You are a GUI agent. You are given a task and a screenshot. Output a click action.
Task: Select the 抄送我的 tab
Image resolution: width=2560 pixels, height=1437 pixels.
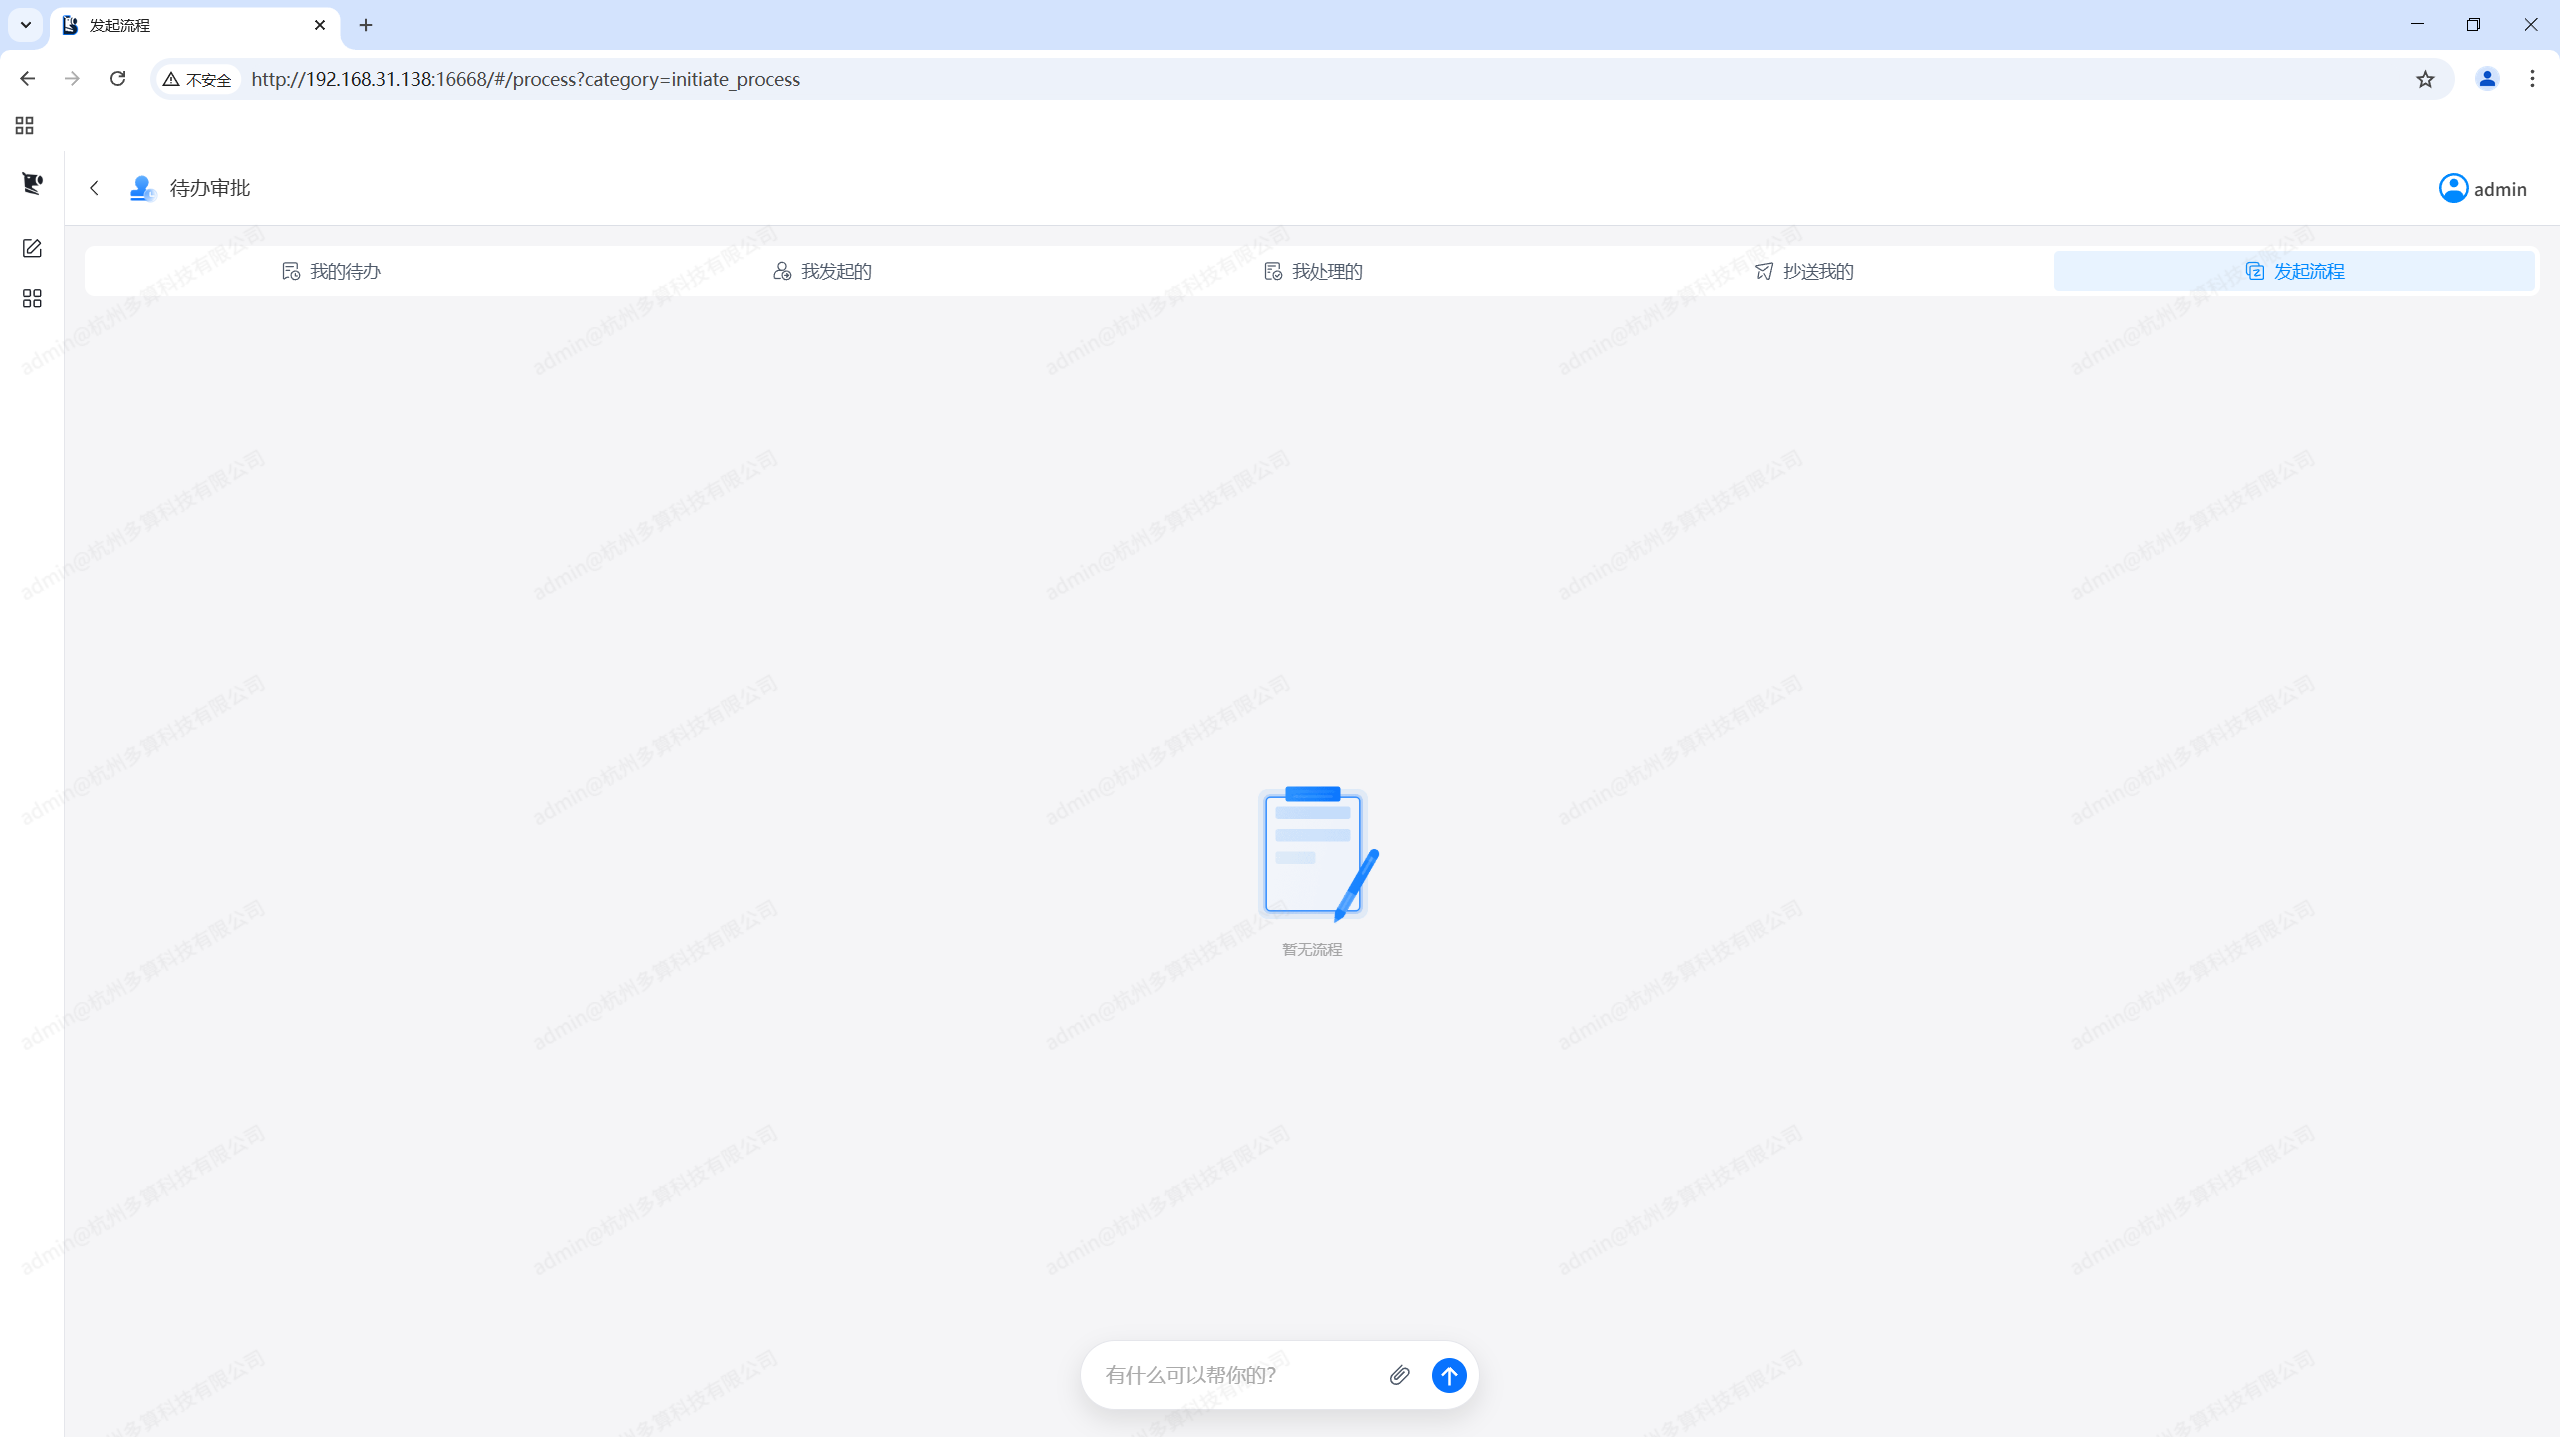(1804, 271)
